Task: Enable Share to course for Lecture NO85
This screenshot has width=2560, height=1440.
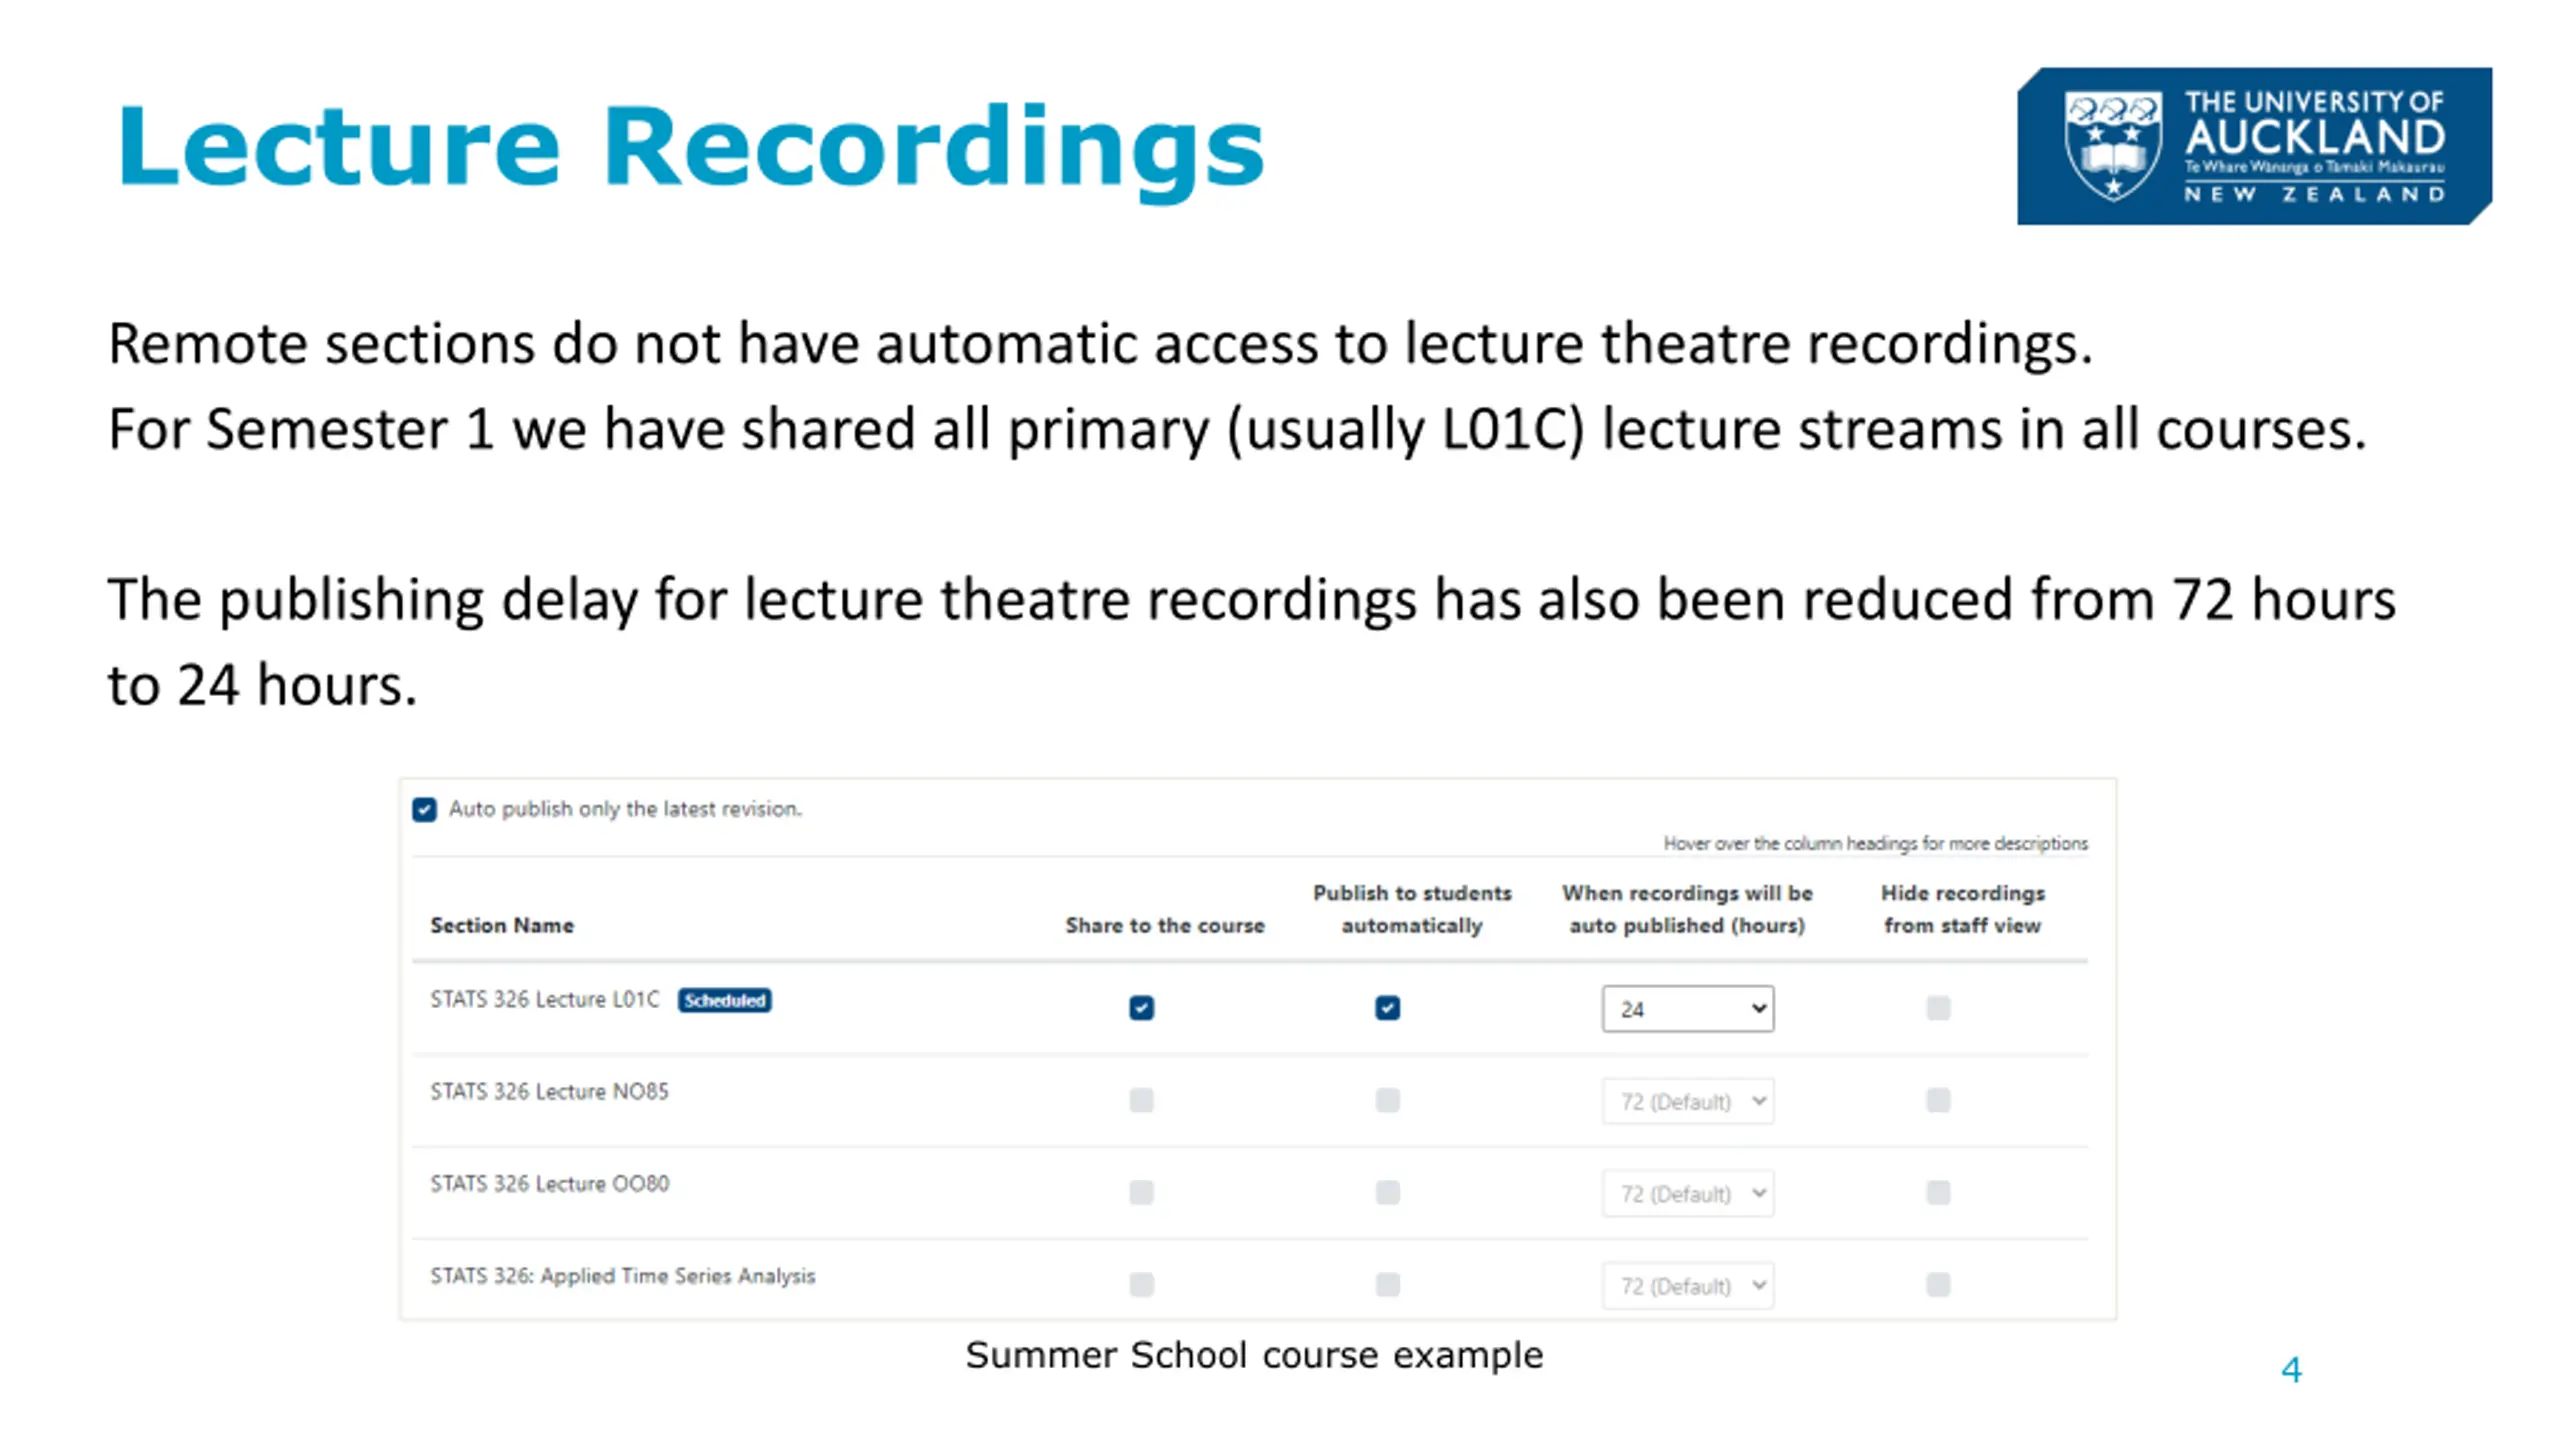Action: pyautogui.click(x=1141, y=1100)
